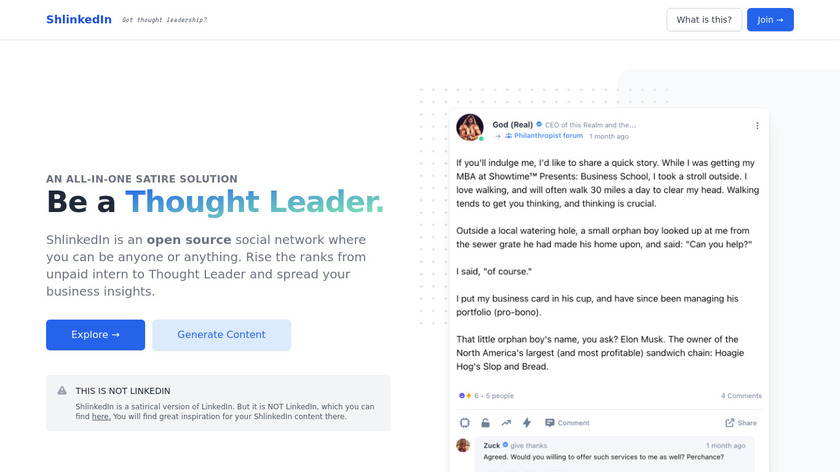Click Zuck's avatar in the comment

coord(463,445)
